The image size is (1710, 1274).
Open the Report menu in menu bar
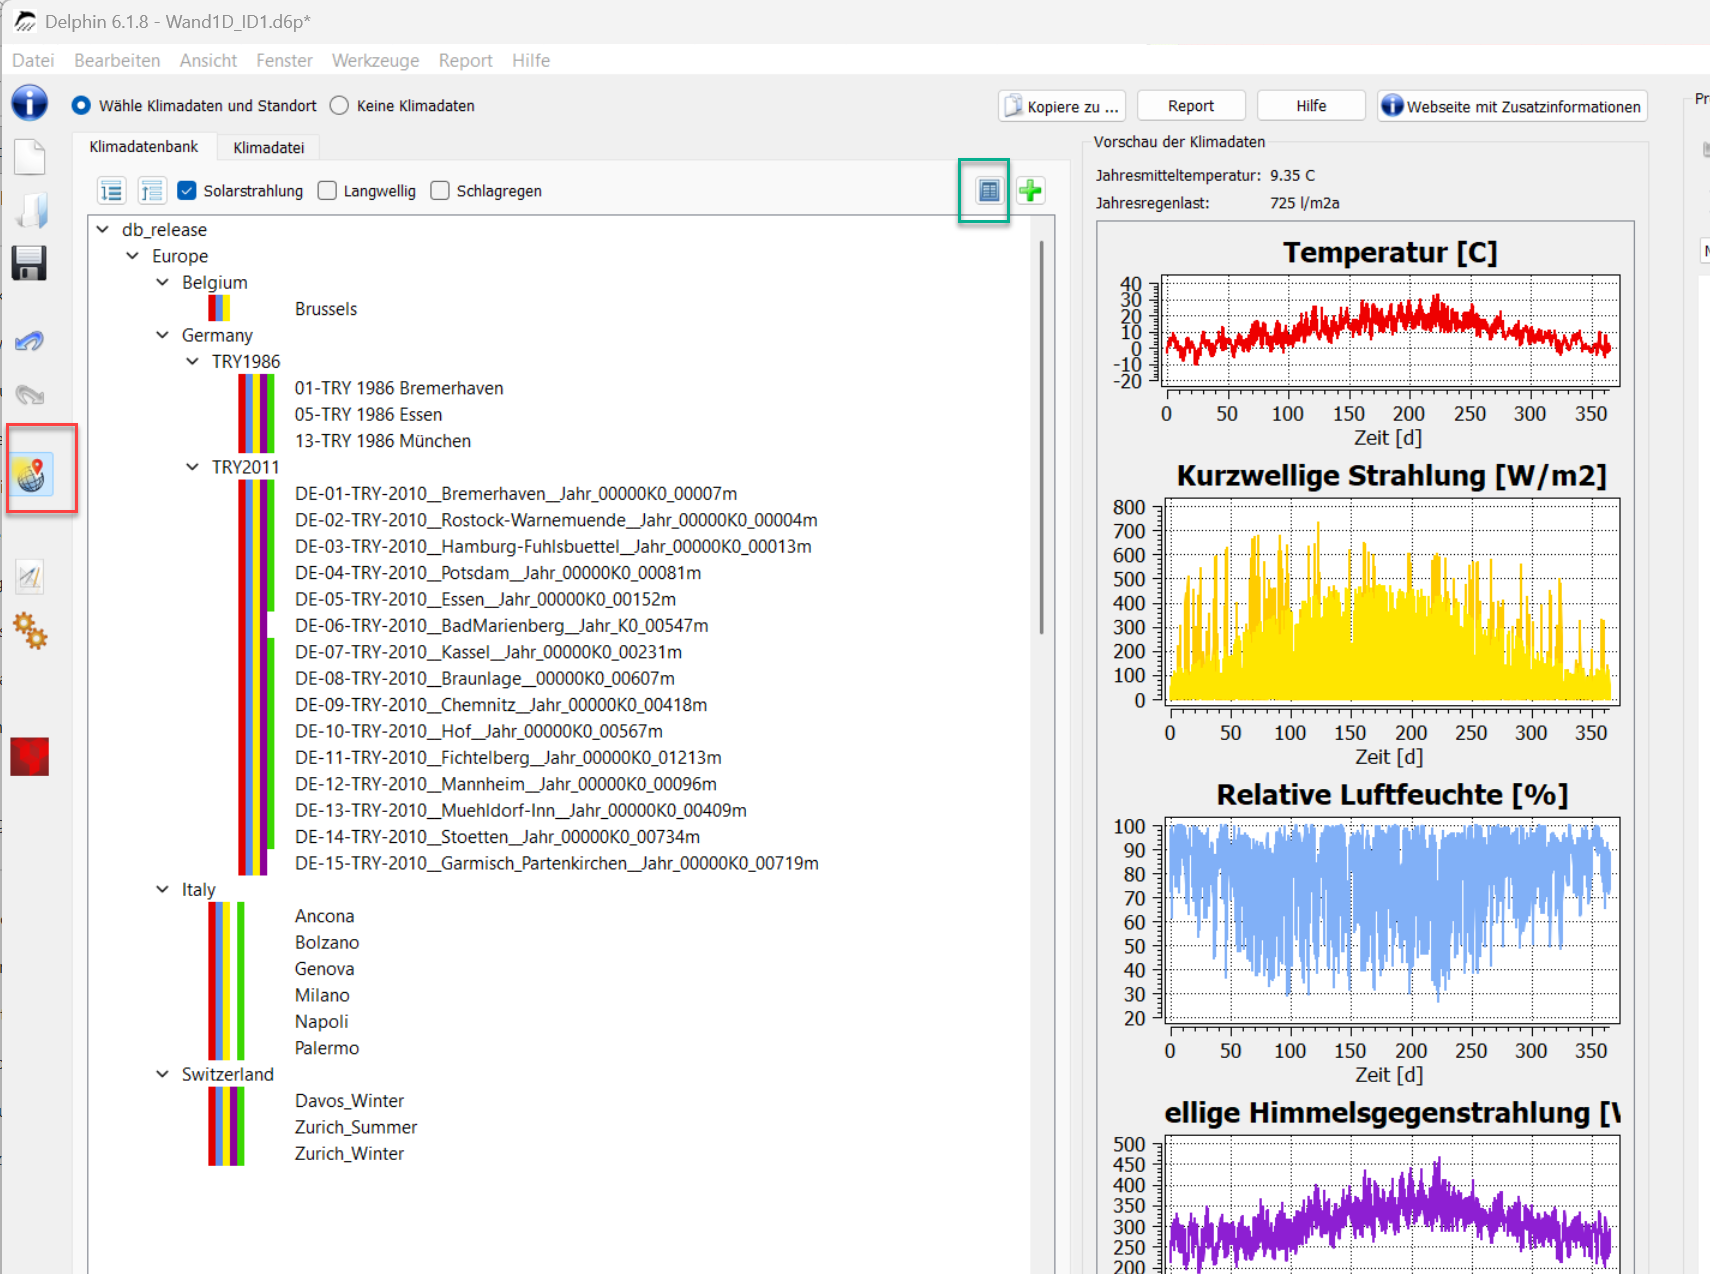pyautogui.click(x=466, y=60)
